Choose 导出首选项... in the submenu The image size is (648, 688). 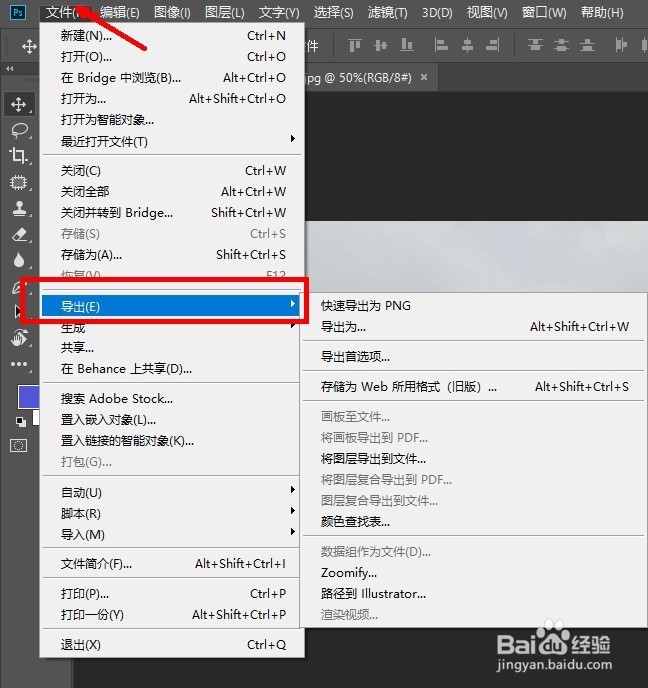coord(474,357)
